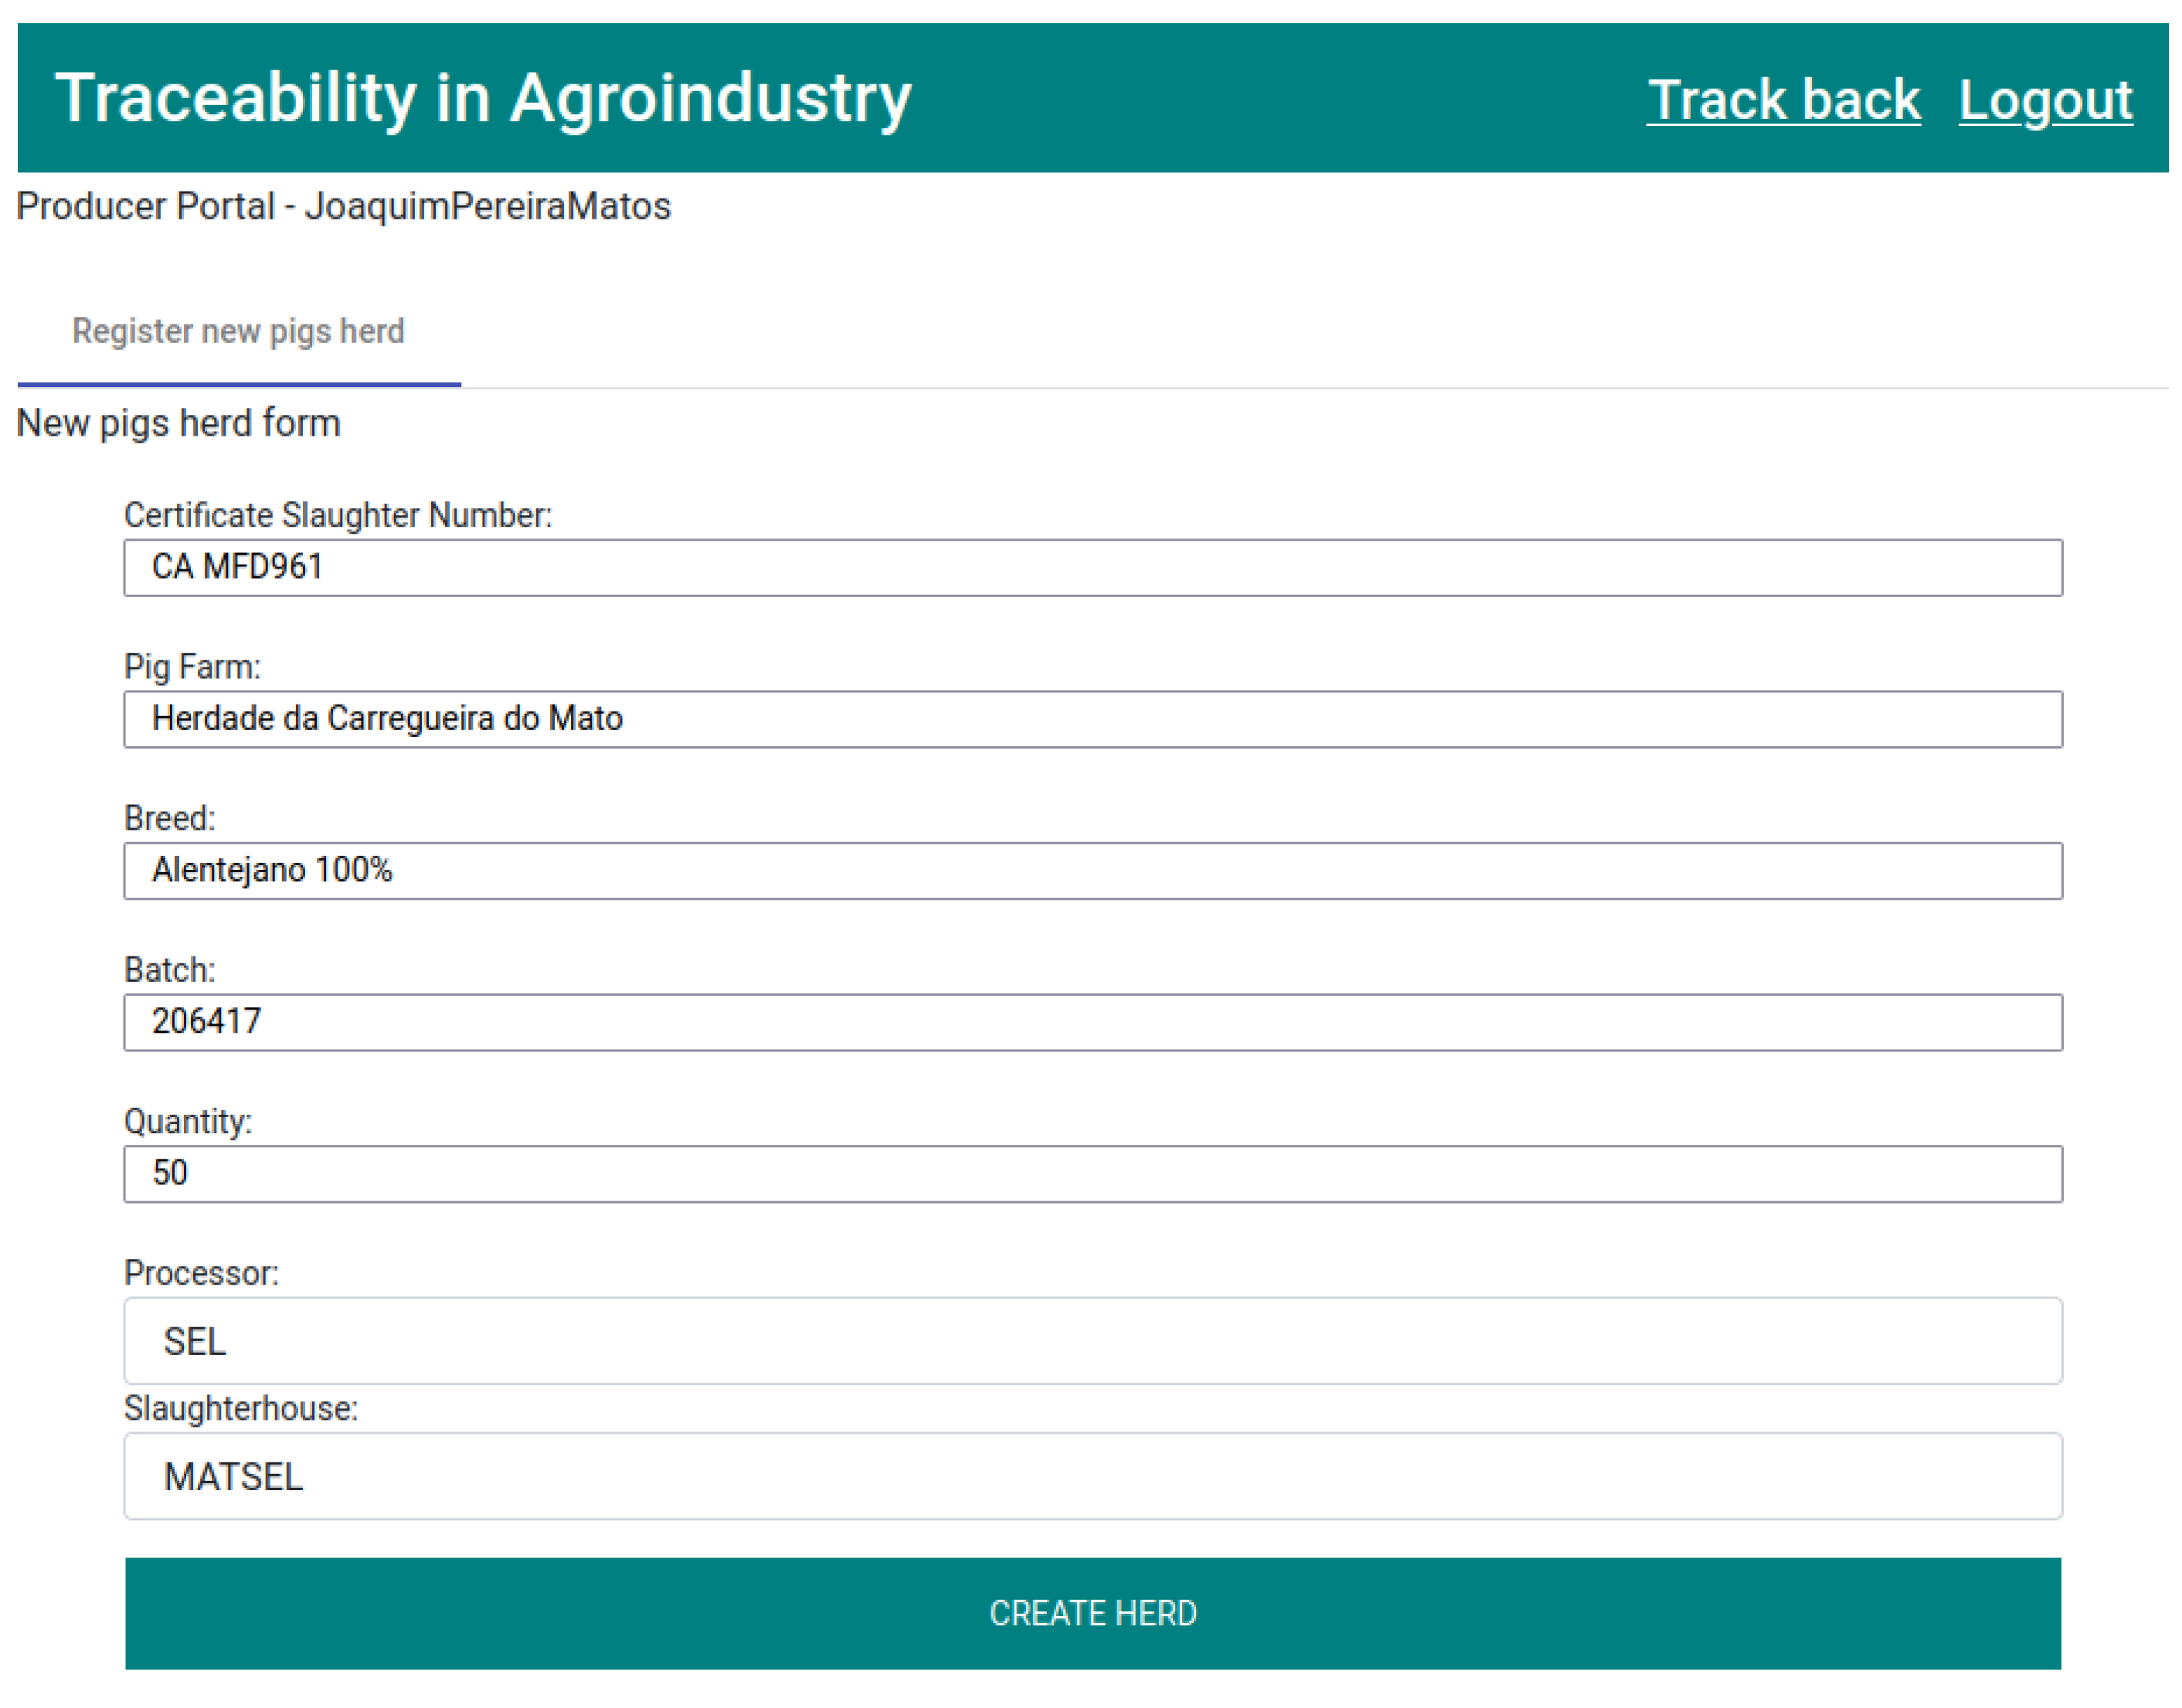Click the Breed label text
Screen dimensions: 2182x1708
pyautogui.click(x=169, y=818)
